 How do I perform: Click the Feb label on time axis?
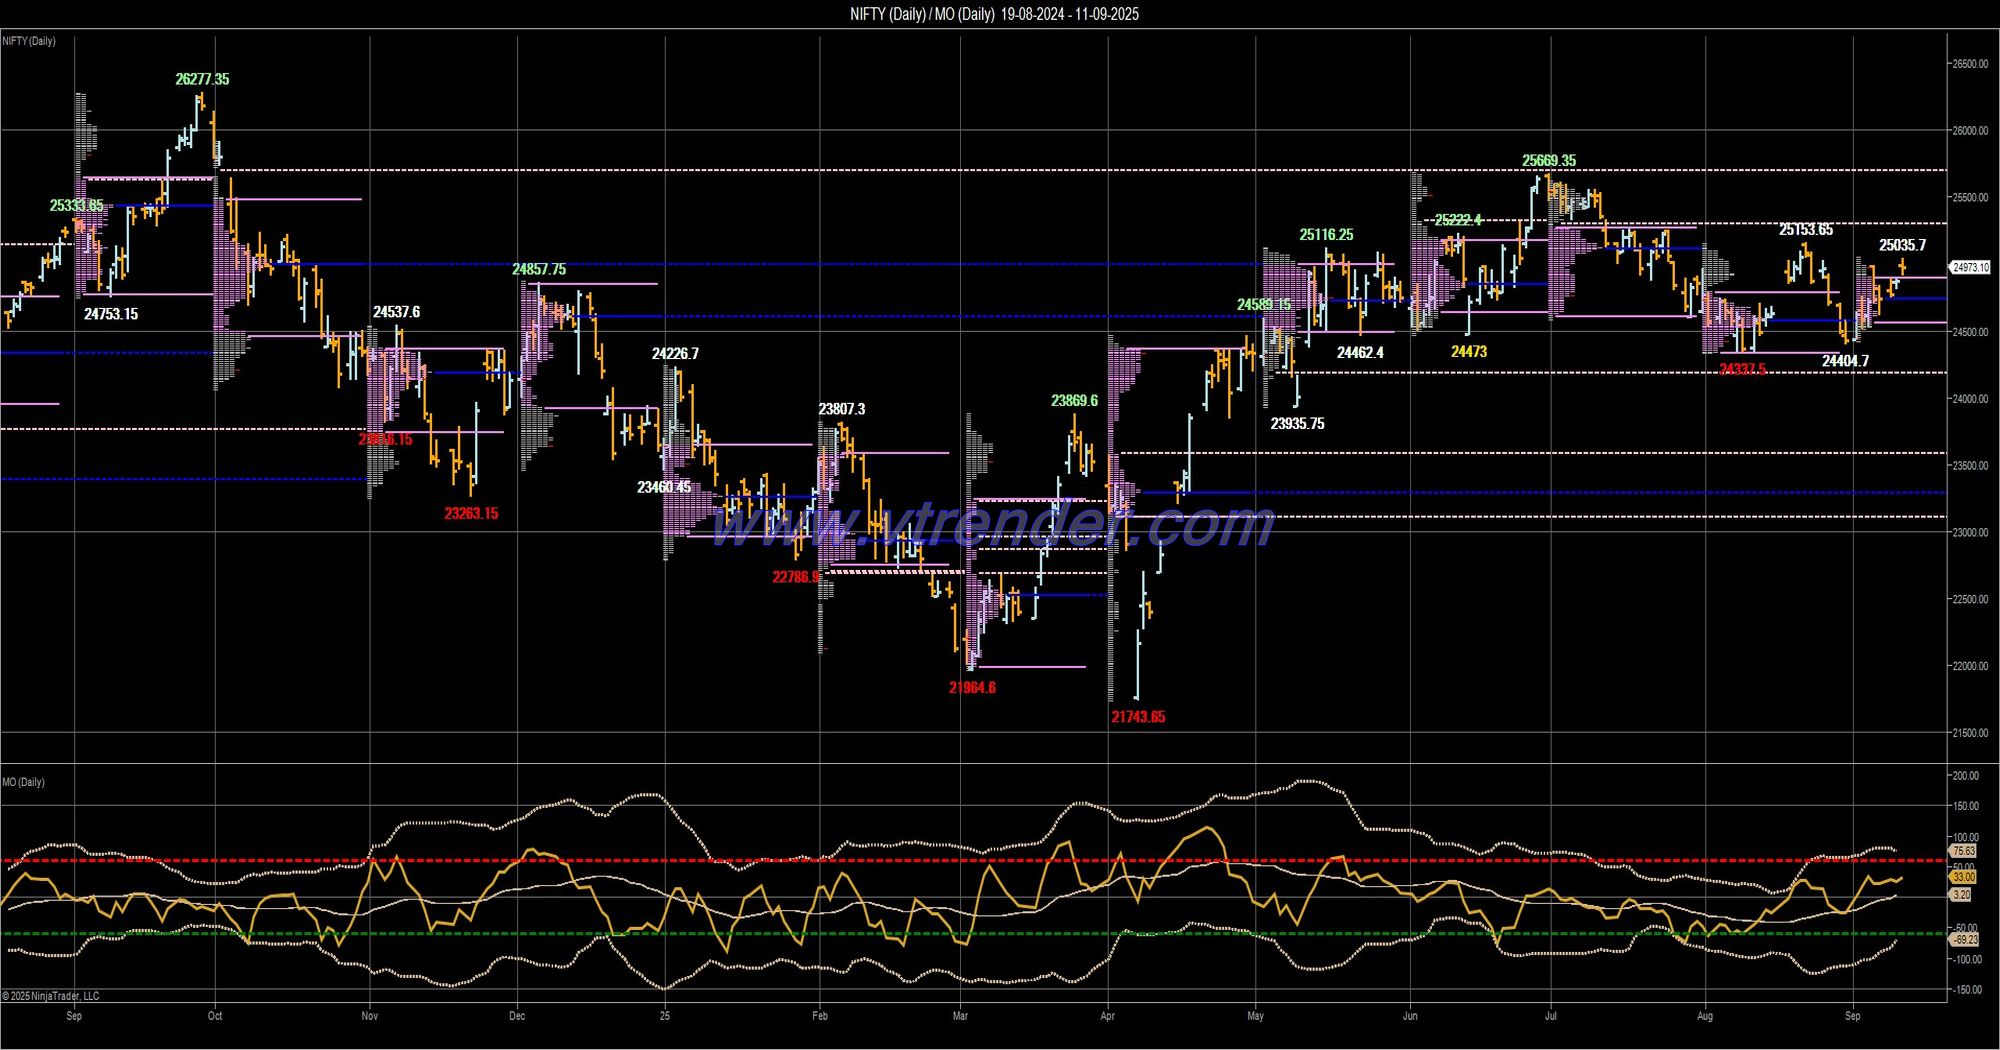click(820, 1016)
